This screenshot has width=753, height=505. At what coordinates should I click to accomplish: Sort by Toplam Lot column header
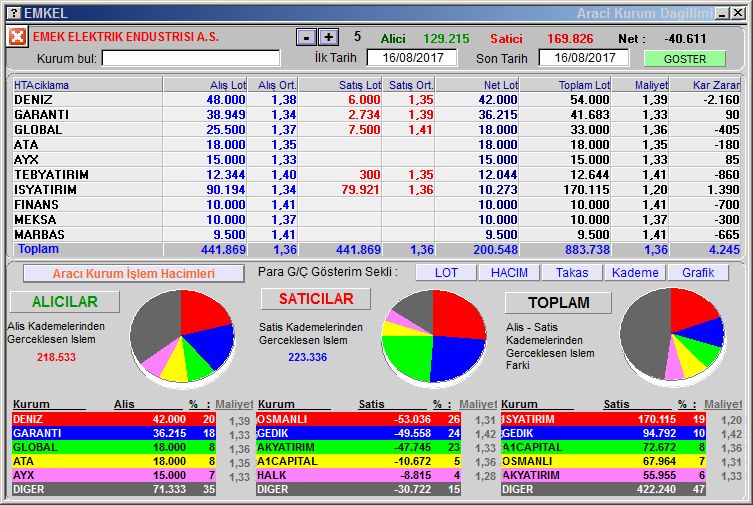tap(566, 85)
